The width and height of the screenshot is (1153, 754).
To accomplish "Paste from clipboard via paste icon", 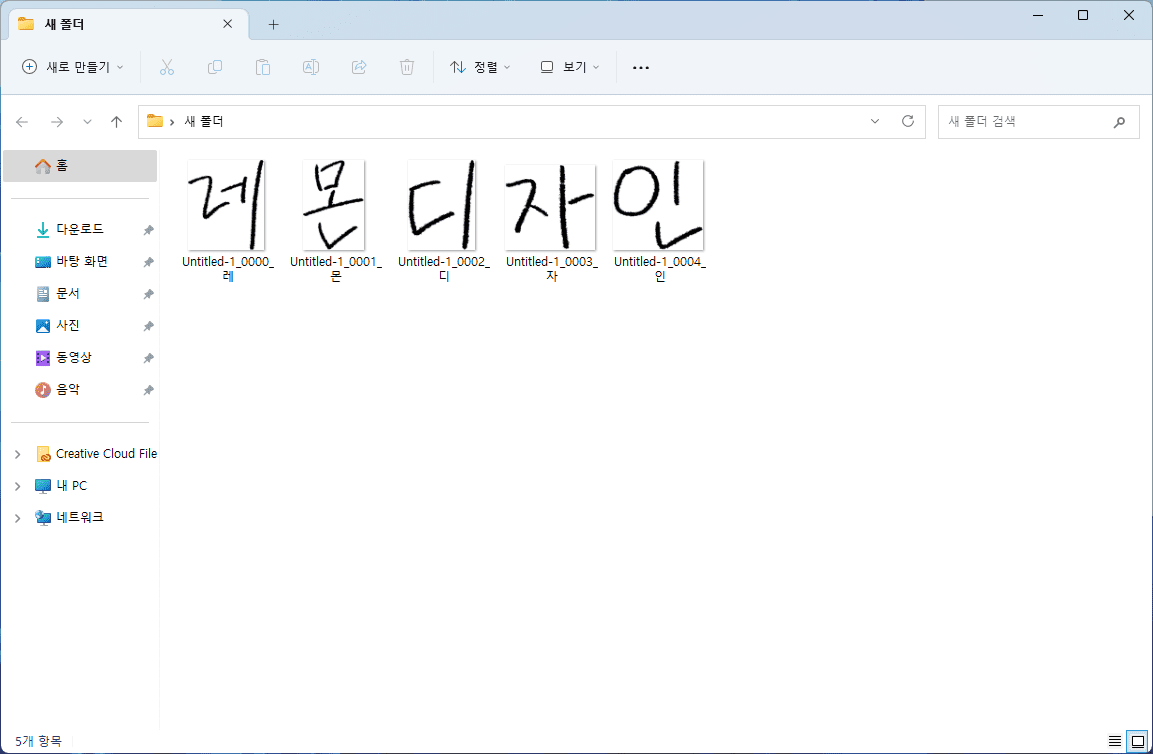I will [x=263, y=67].
